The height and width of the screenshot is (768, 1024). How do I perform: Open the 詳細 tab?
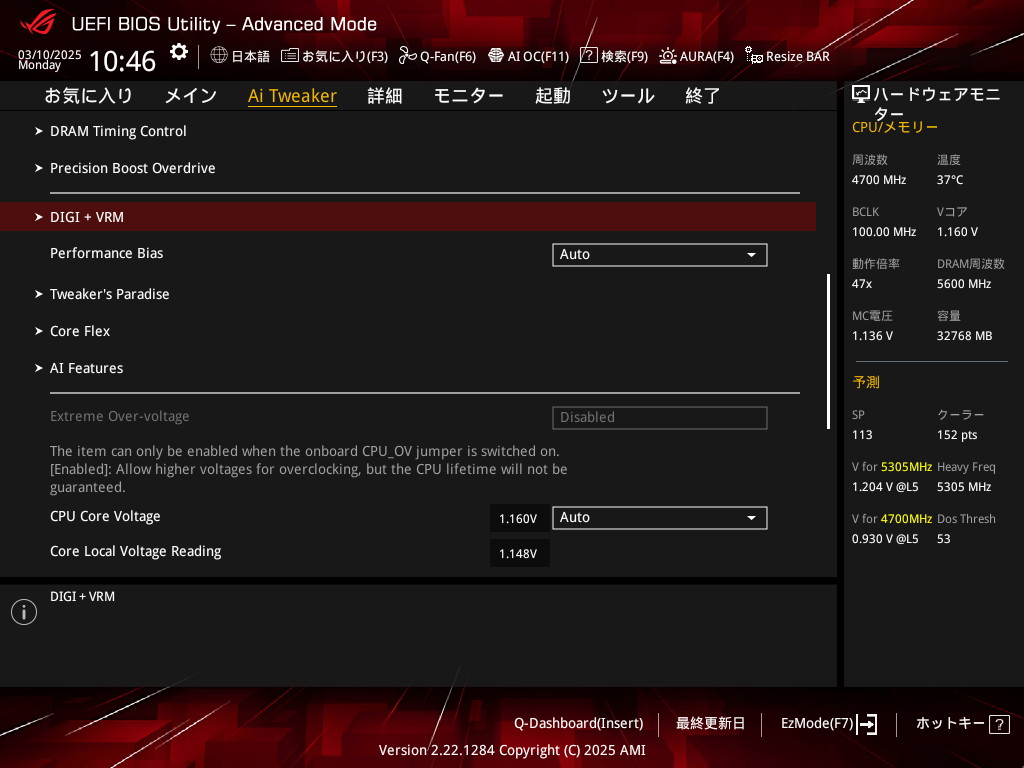point(385,96)
